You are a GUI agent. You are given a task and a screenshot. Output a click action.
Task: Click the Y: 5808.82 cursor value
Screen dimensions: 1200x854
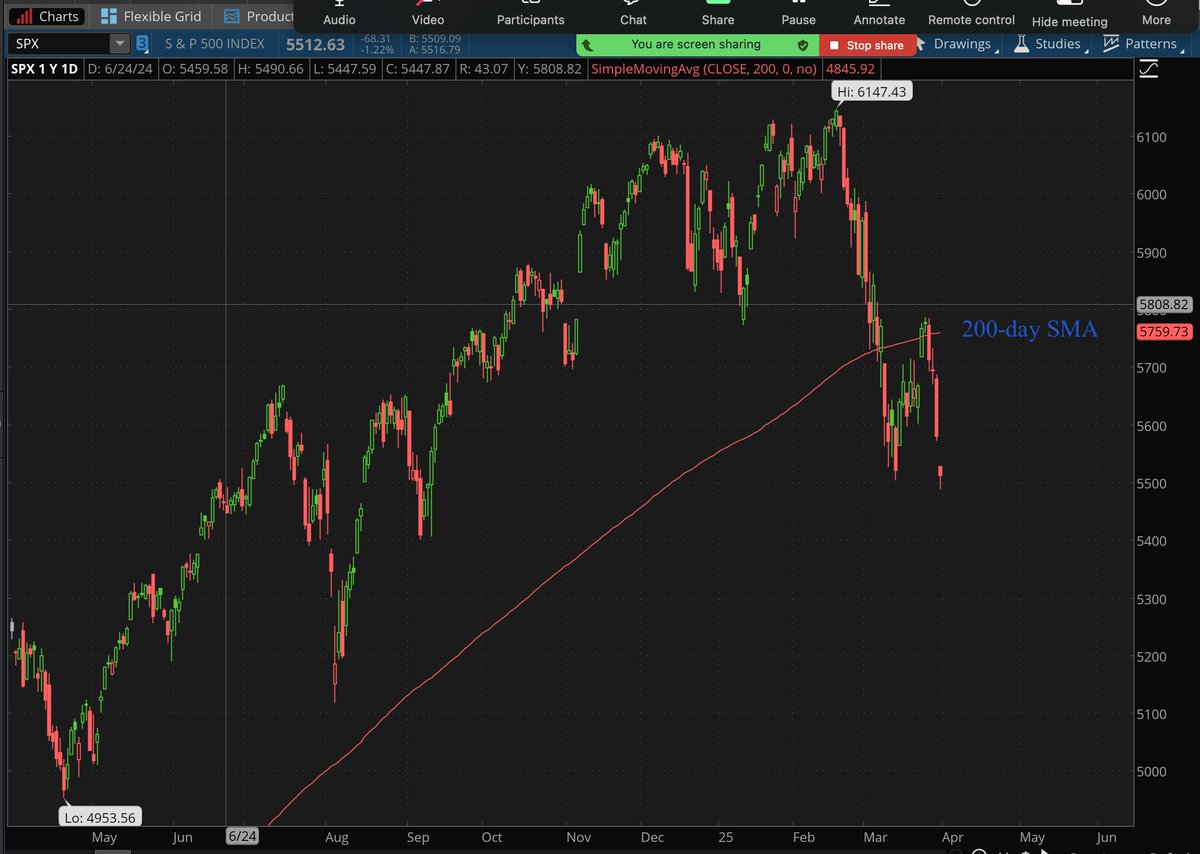click(x=552, y=69)
